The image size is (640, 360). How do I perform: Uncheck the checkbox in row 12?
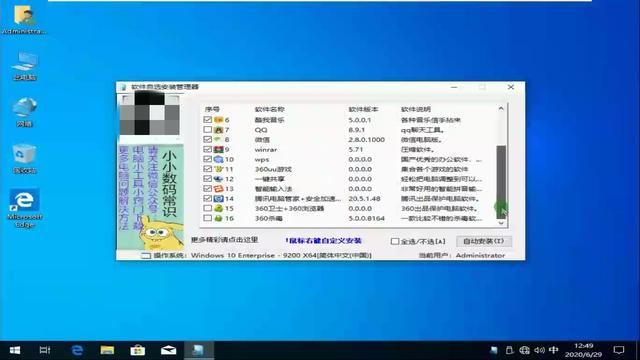pyautogui.click(x=207, y=179)
